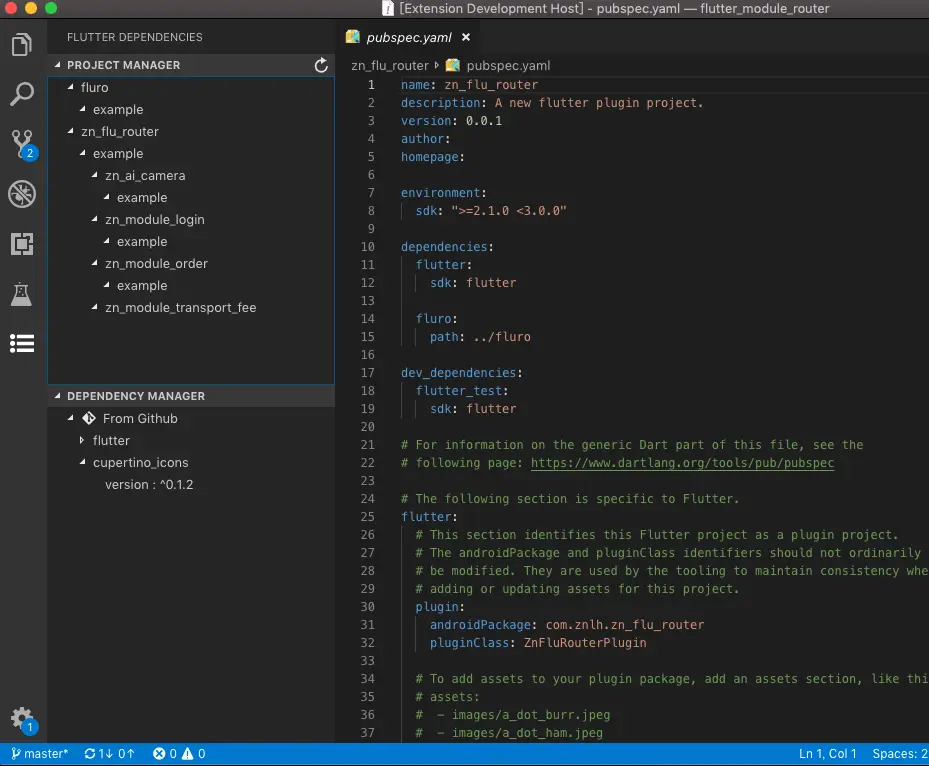Close the pubspec.yaml tab
Screen dimensions: 929x766
coord(466,37)
